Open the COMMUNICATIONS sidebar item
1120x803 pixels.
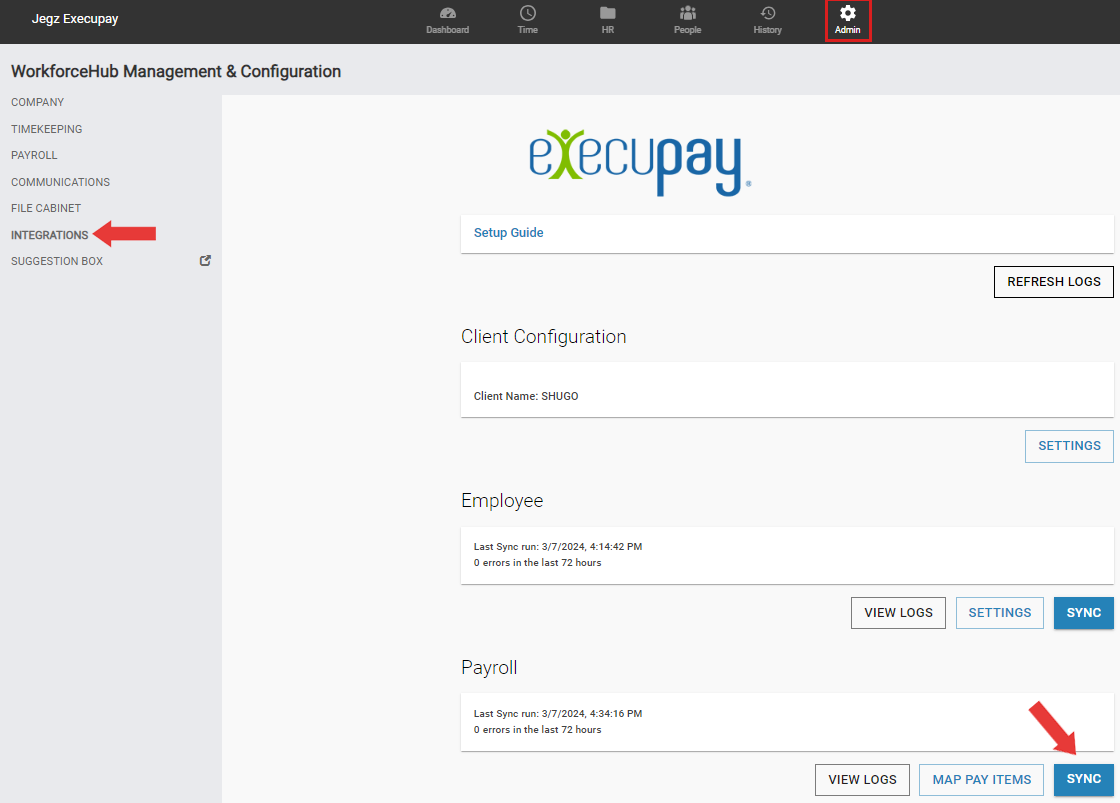60,181
